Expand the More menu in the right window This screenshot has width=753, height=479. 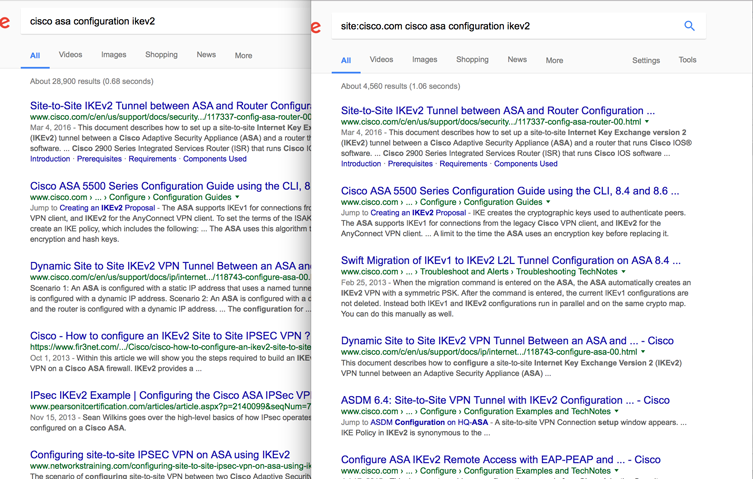(x=554, y=60)
